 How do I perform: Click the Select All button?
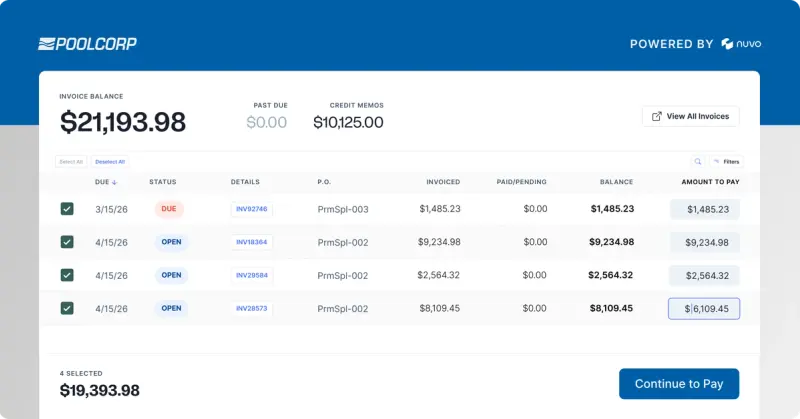tap(71, 162)
